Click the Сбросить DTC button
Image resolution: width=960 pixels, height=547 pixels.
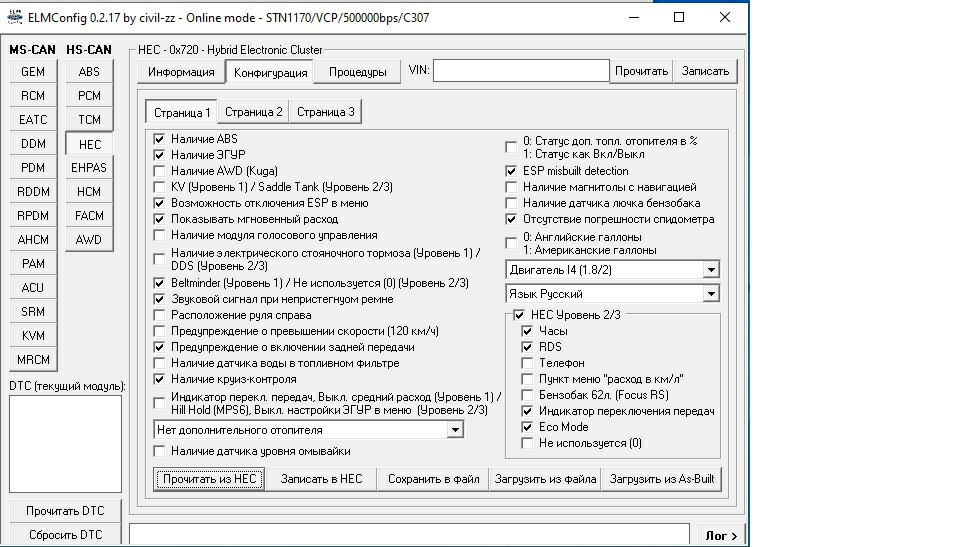66,535
